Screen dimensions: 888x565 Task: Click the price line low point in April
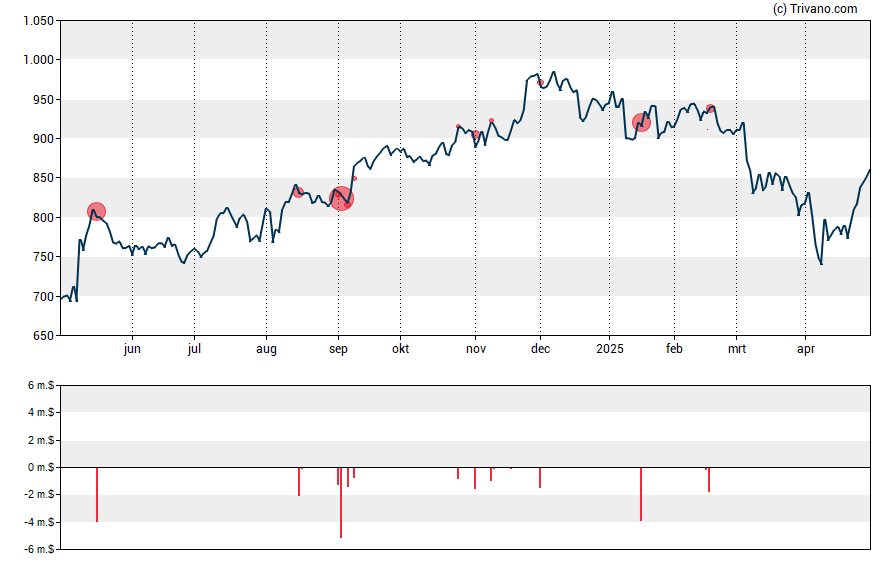(x=821, y=264)
